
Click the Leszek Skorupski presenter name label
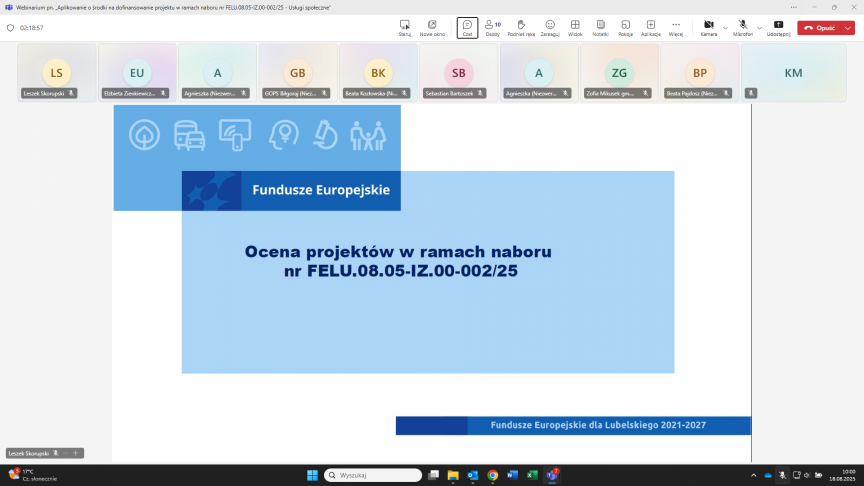[x=29, y=453]
